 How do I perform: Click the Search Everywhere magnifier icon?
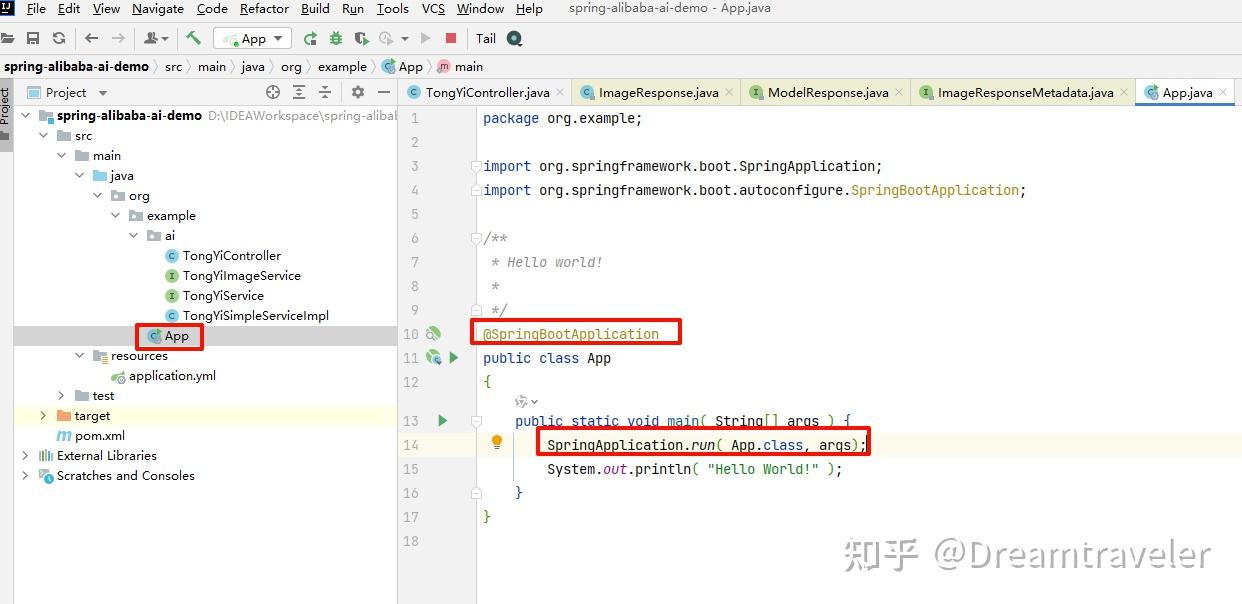point(514,38)
